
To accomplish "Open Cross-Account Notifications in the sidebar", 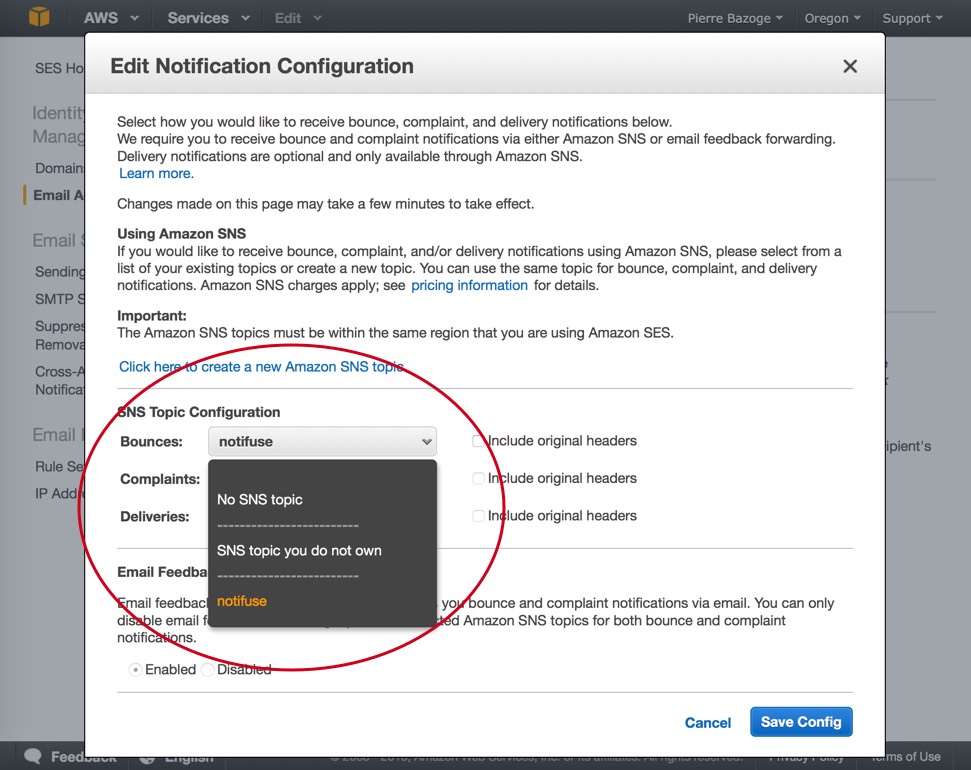I will point(60,380).
